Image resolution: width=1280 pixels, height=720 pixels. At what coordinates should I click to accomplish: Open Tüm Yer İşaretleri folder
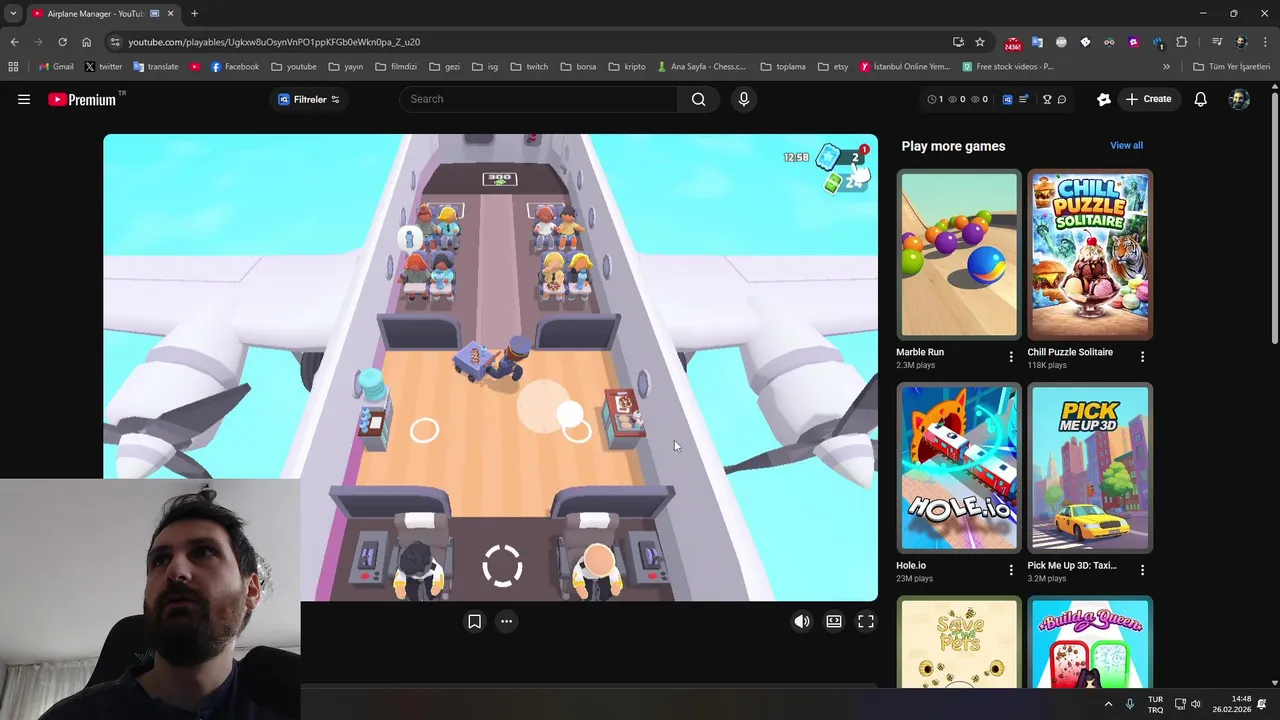(1232, 67)
